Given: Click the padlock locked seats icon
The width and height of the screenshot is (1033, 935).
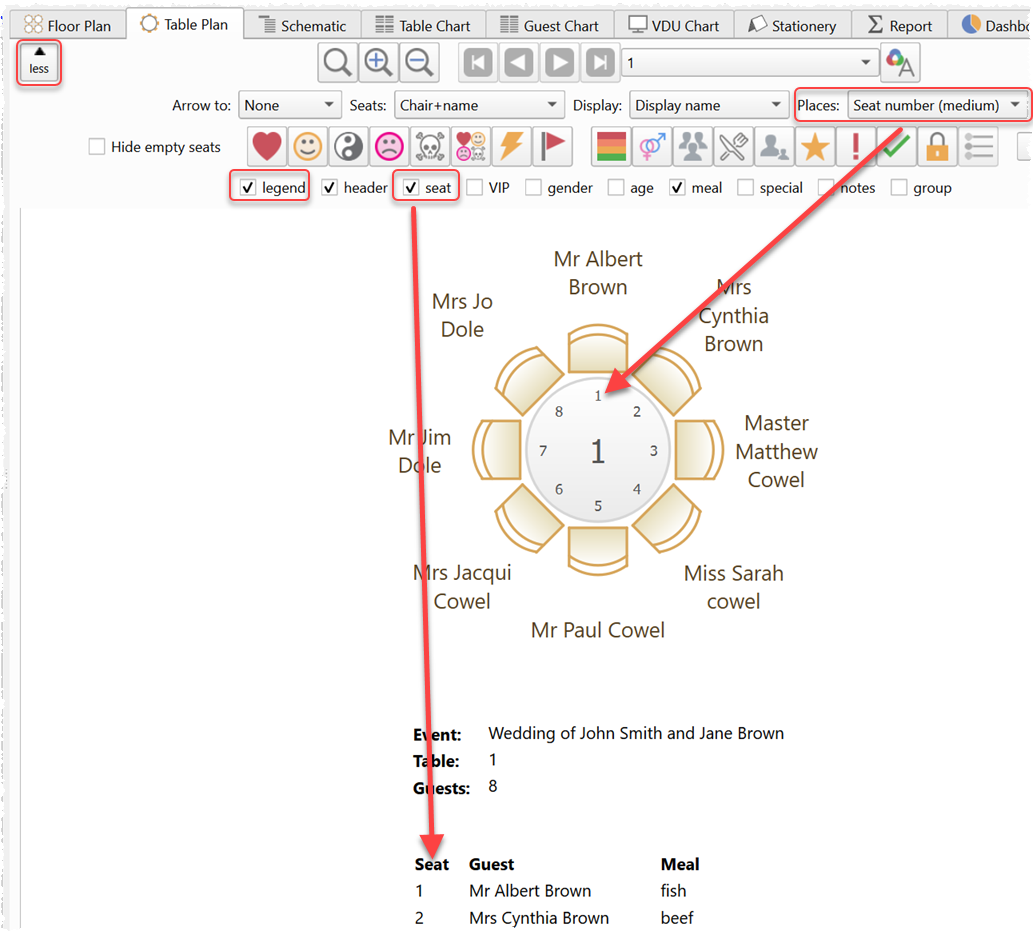Looking at the screenshot, I should pyautogui.click(x=937, y=147).
